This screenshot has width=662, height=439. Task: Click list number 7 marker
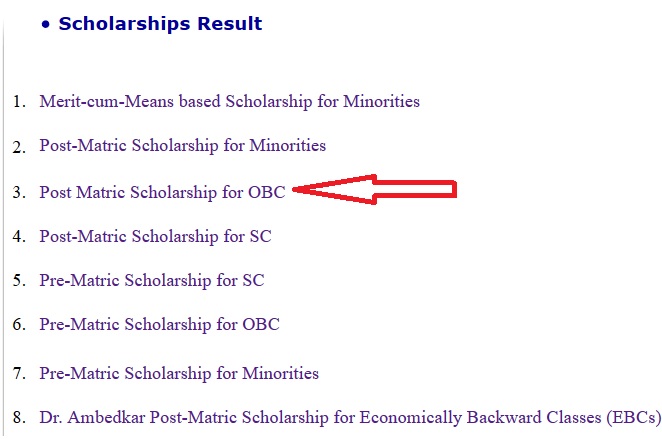(18, 374)
